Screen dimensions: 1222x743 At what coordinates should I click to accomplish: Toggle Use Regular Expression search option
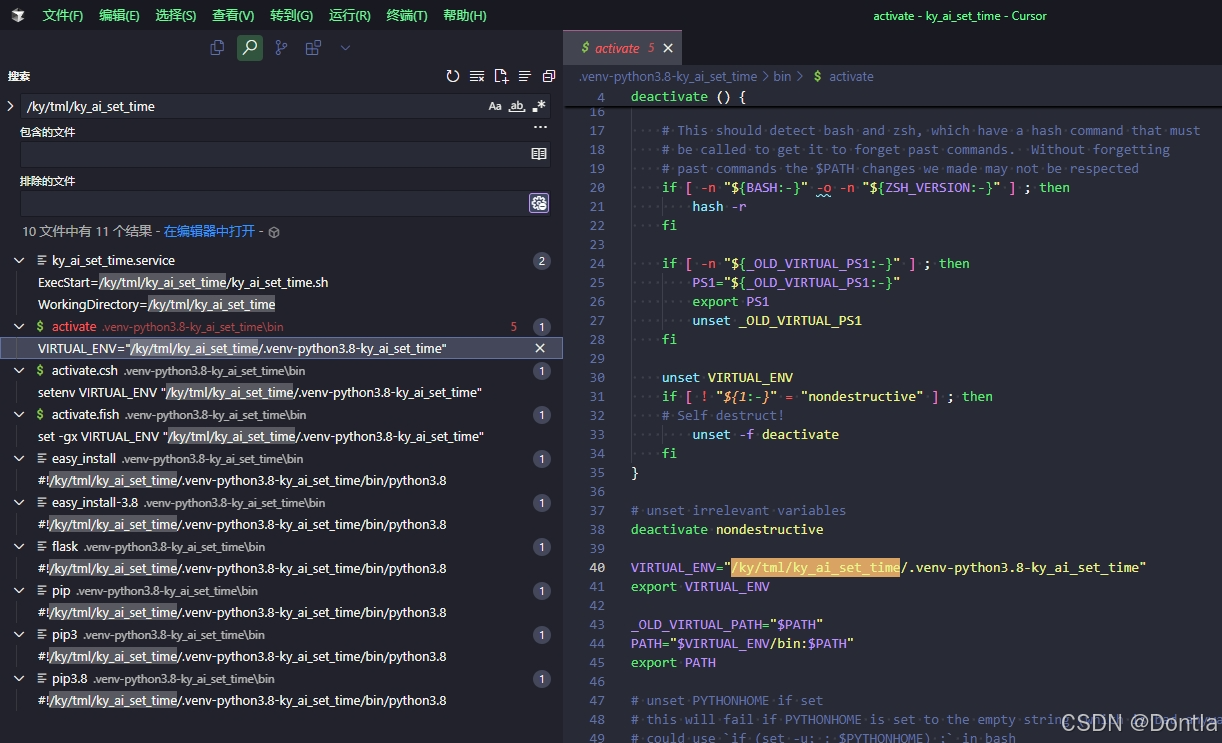538,105
